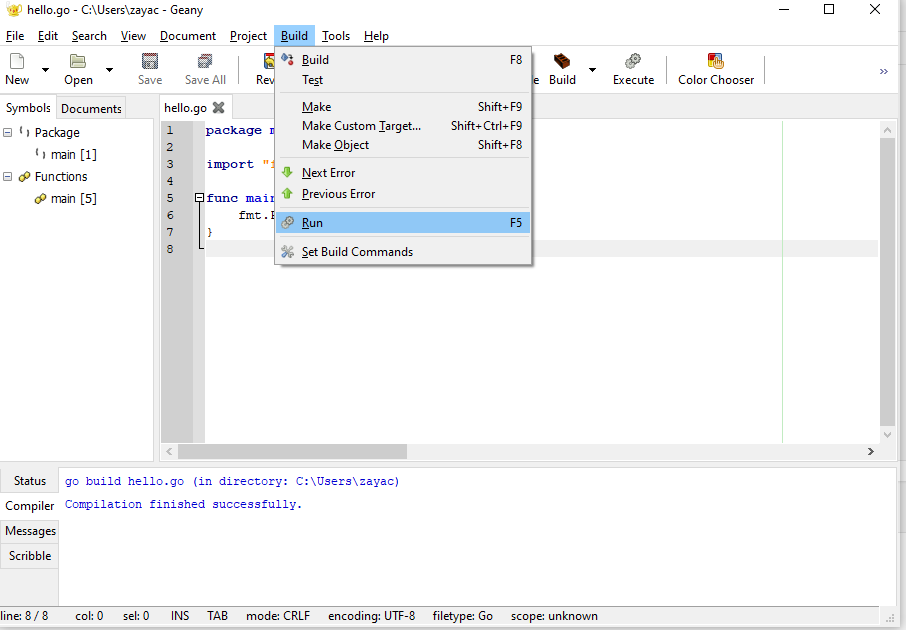The width and height of the screenshot is (906, 630).
Task: Switch to the Documents sidebar tab
Action: tap(91, 109)
